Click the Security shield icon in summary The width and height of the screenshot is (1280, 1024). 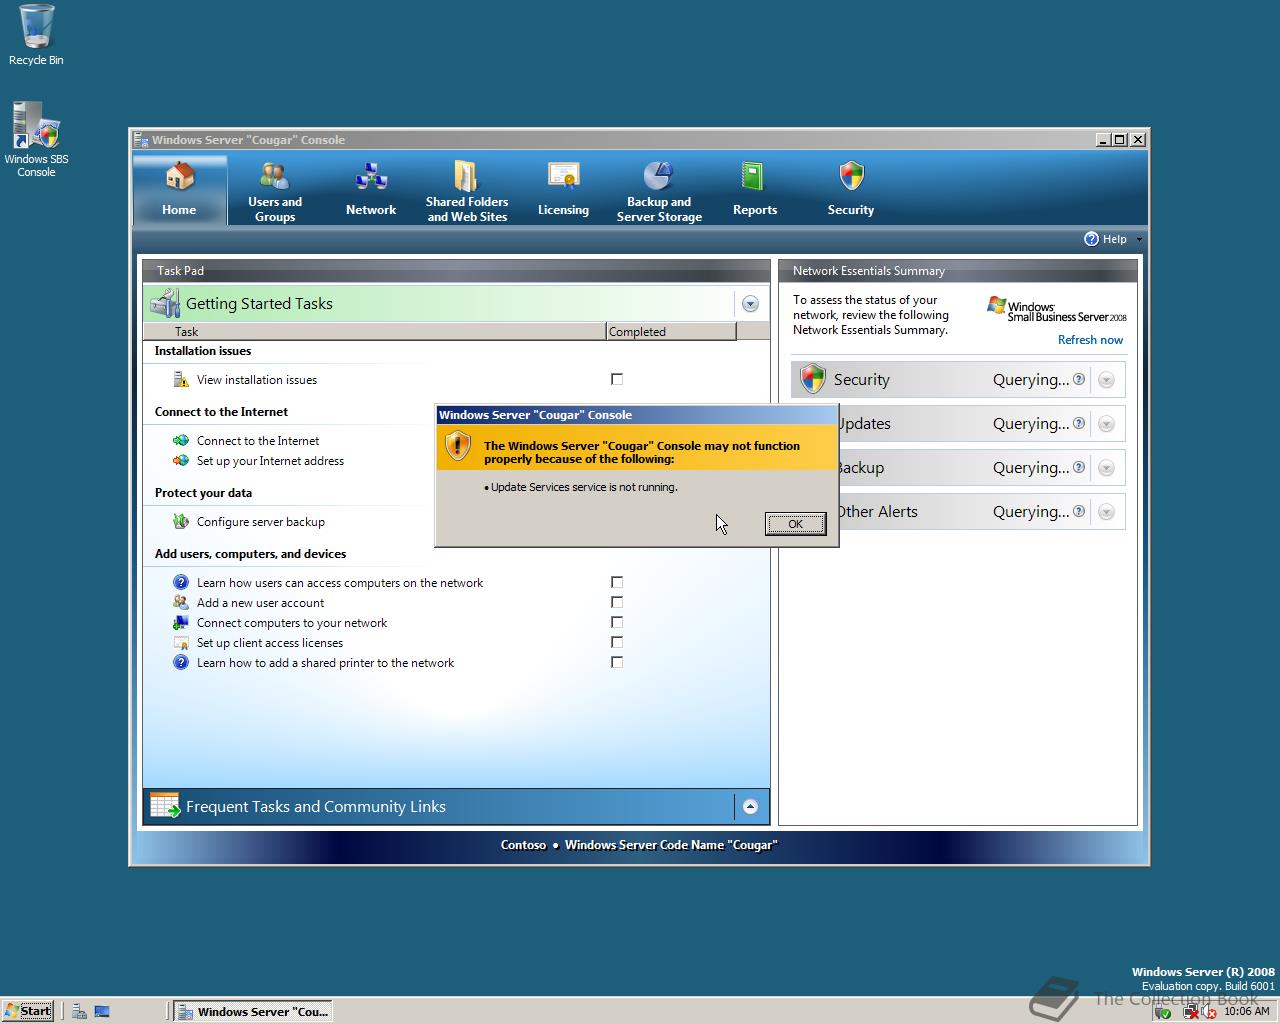click(813, 379)
